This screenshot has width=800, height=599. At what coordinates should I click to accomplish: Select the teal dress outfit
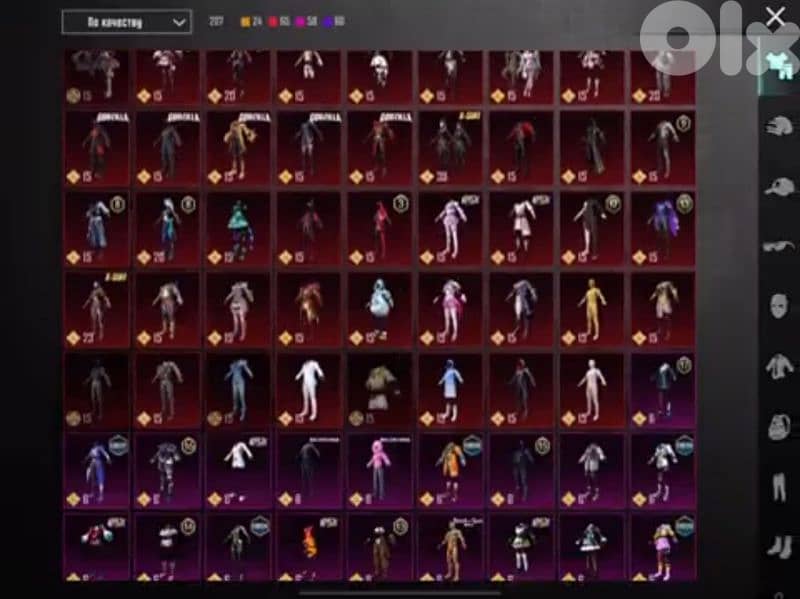238,229
